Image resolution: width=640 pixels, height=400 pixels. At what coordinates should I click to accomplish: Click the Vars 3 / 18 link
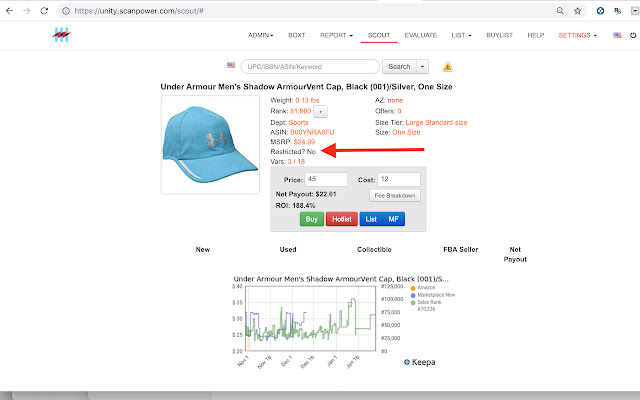(x=296, y=162)
